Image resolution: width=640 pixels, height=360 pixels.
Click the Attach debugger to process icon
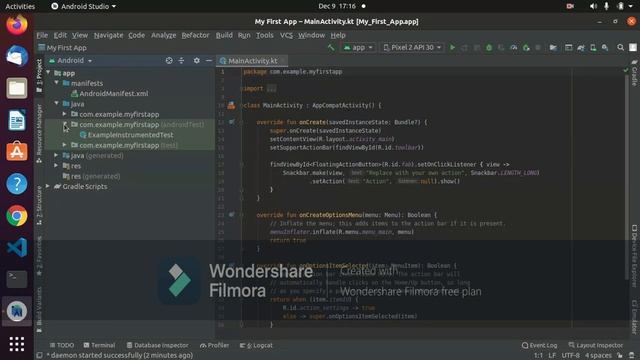coord(526,48)
